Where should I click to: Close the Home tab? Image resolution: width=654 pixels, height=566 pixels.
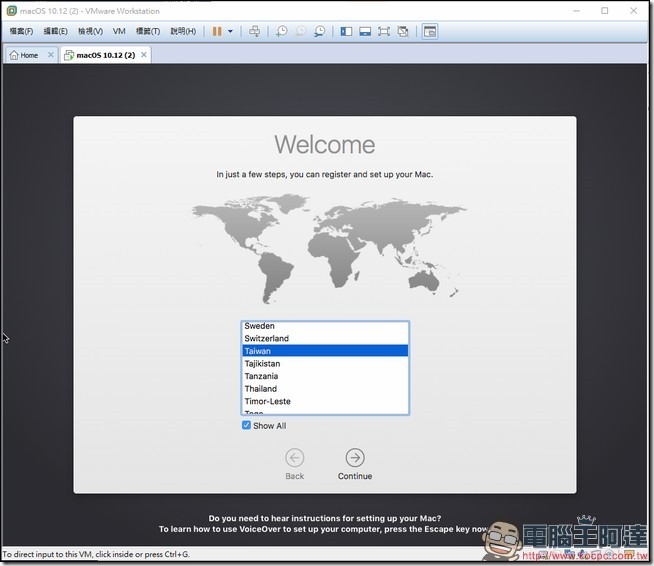click(50, 55)
